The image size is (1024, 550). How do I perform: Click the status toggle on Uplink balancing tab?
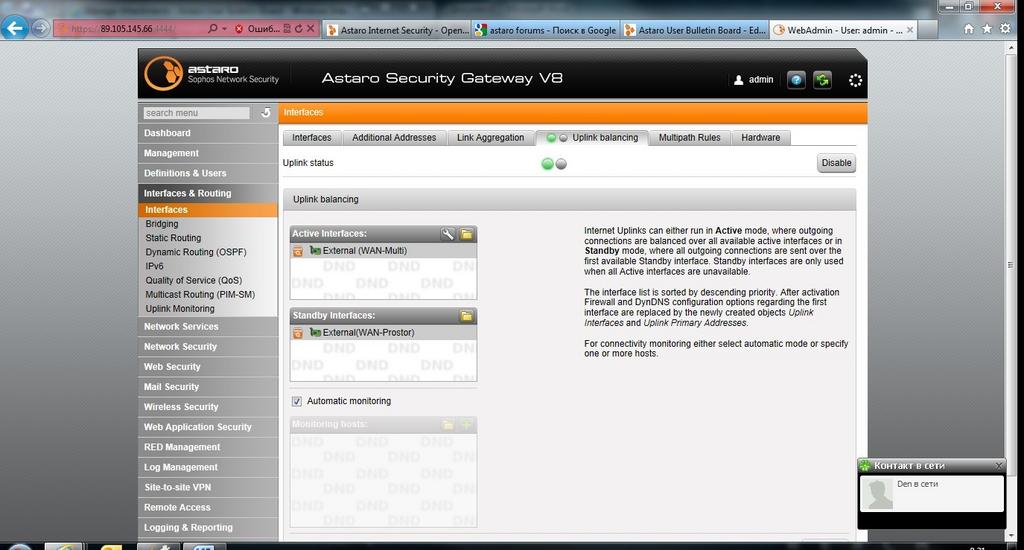557,138
